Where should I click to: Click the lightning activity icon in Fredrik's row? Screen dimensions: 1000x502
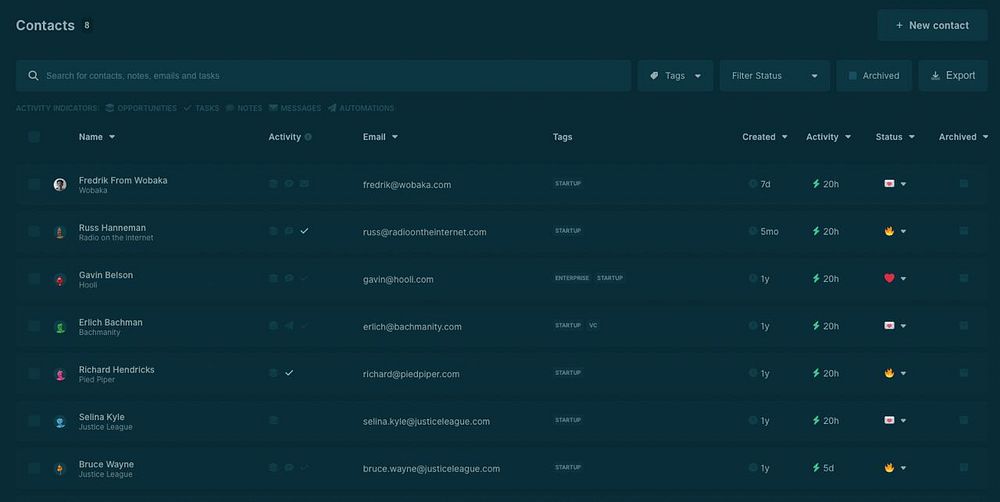(816, 184)
